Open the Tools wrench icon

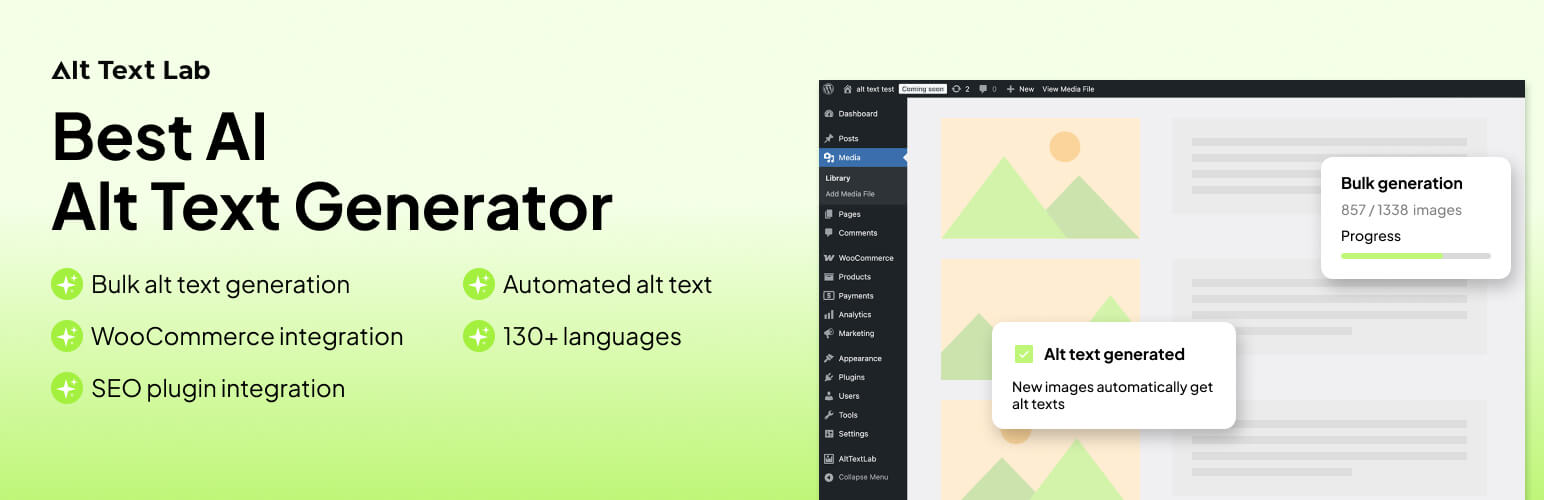829,415
